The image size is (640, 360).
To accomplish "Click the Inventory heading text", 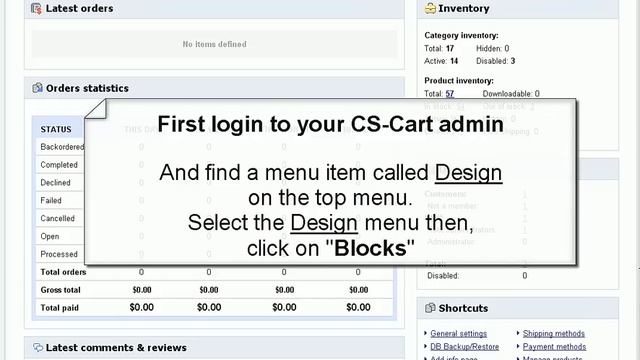I will click(464, 8).
